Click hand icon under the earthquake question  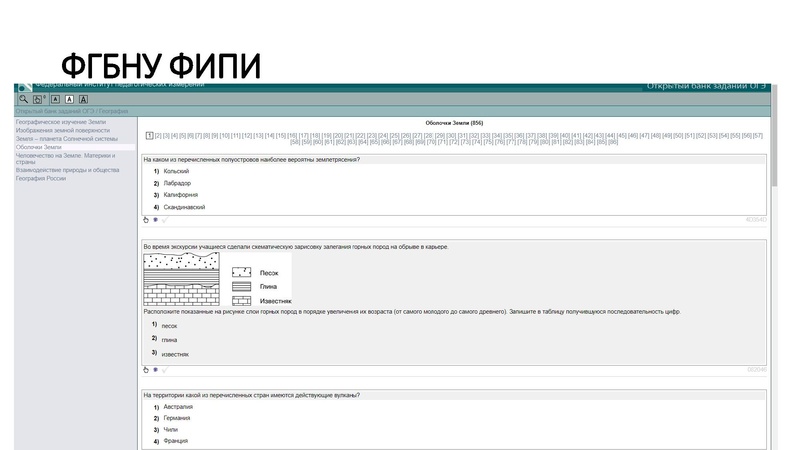click(x=145, y=219)
